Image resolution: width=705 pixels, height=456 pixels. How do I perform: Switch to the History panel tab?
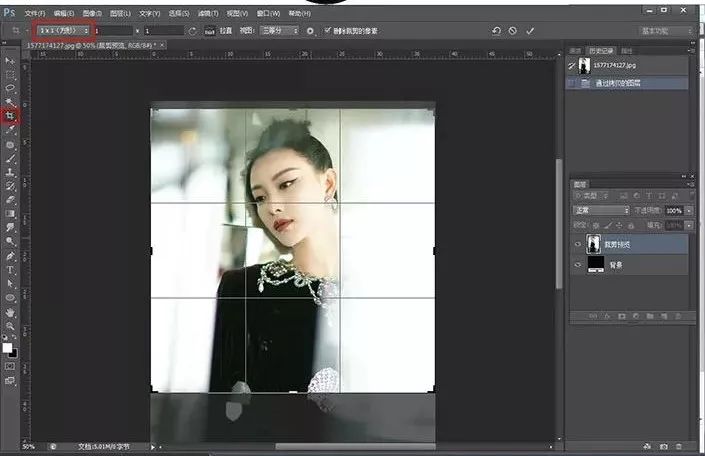point(600,49)
